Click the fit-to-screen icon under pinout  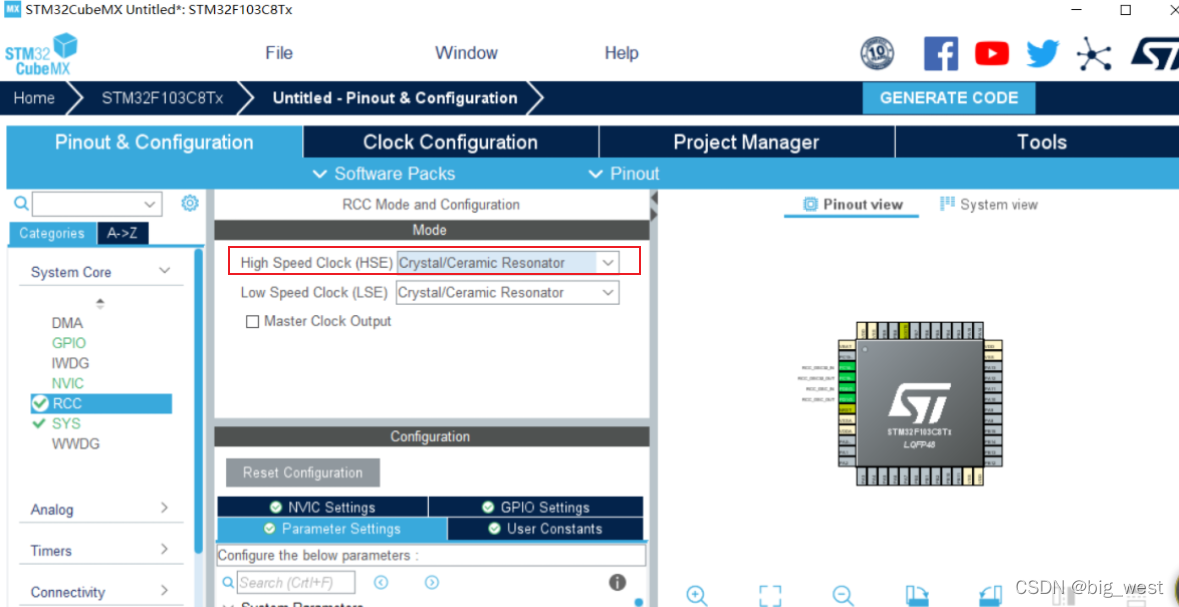(770, 596)
